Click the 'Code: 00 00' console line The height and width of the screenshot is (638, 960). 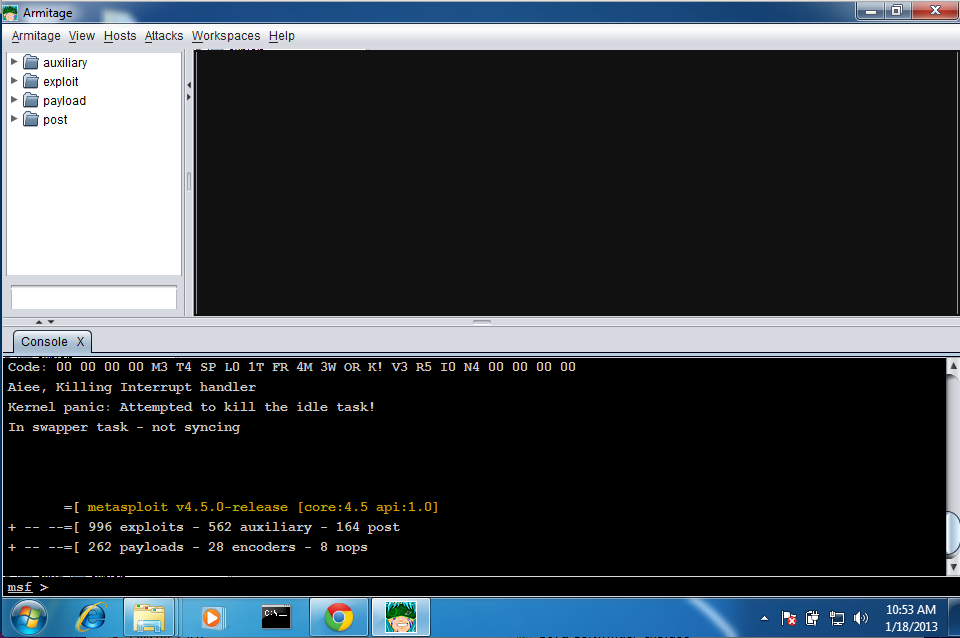click(x=291, y=367)
